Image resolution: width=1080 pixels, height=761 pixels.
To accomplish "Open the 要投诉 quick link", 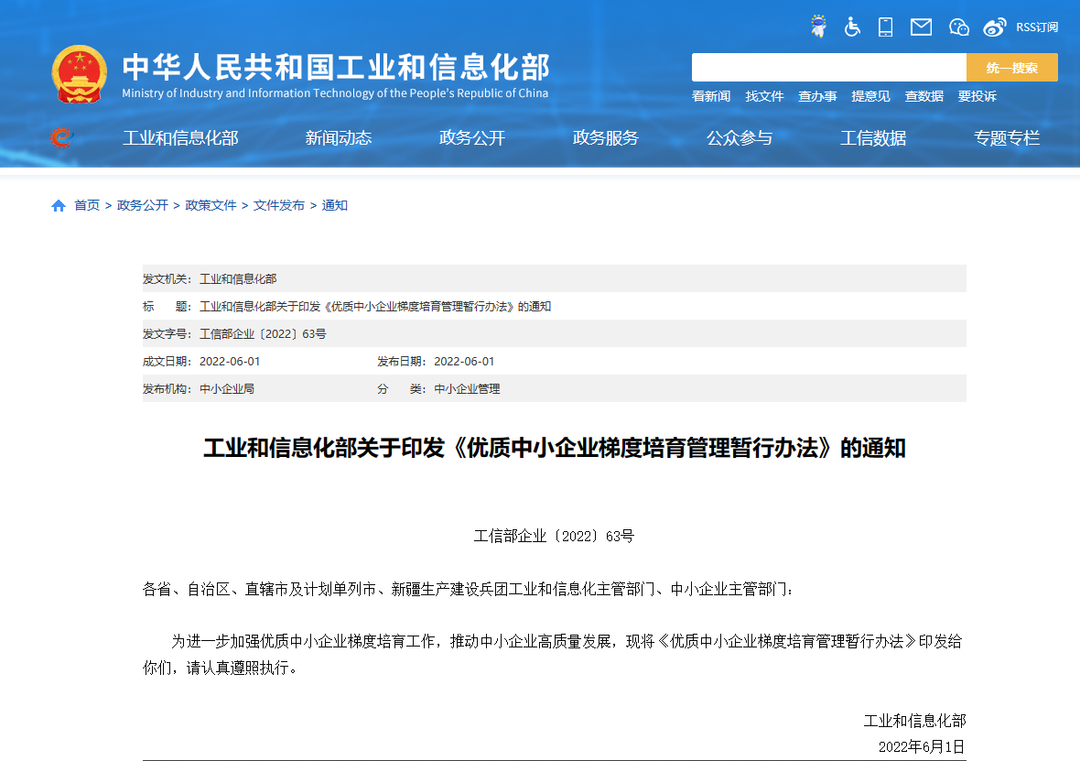I will [x=977, y=96].
